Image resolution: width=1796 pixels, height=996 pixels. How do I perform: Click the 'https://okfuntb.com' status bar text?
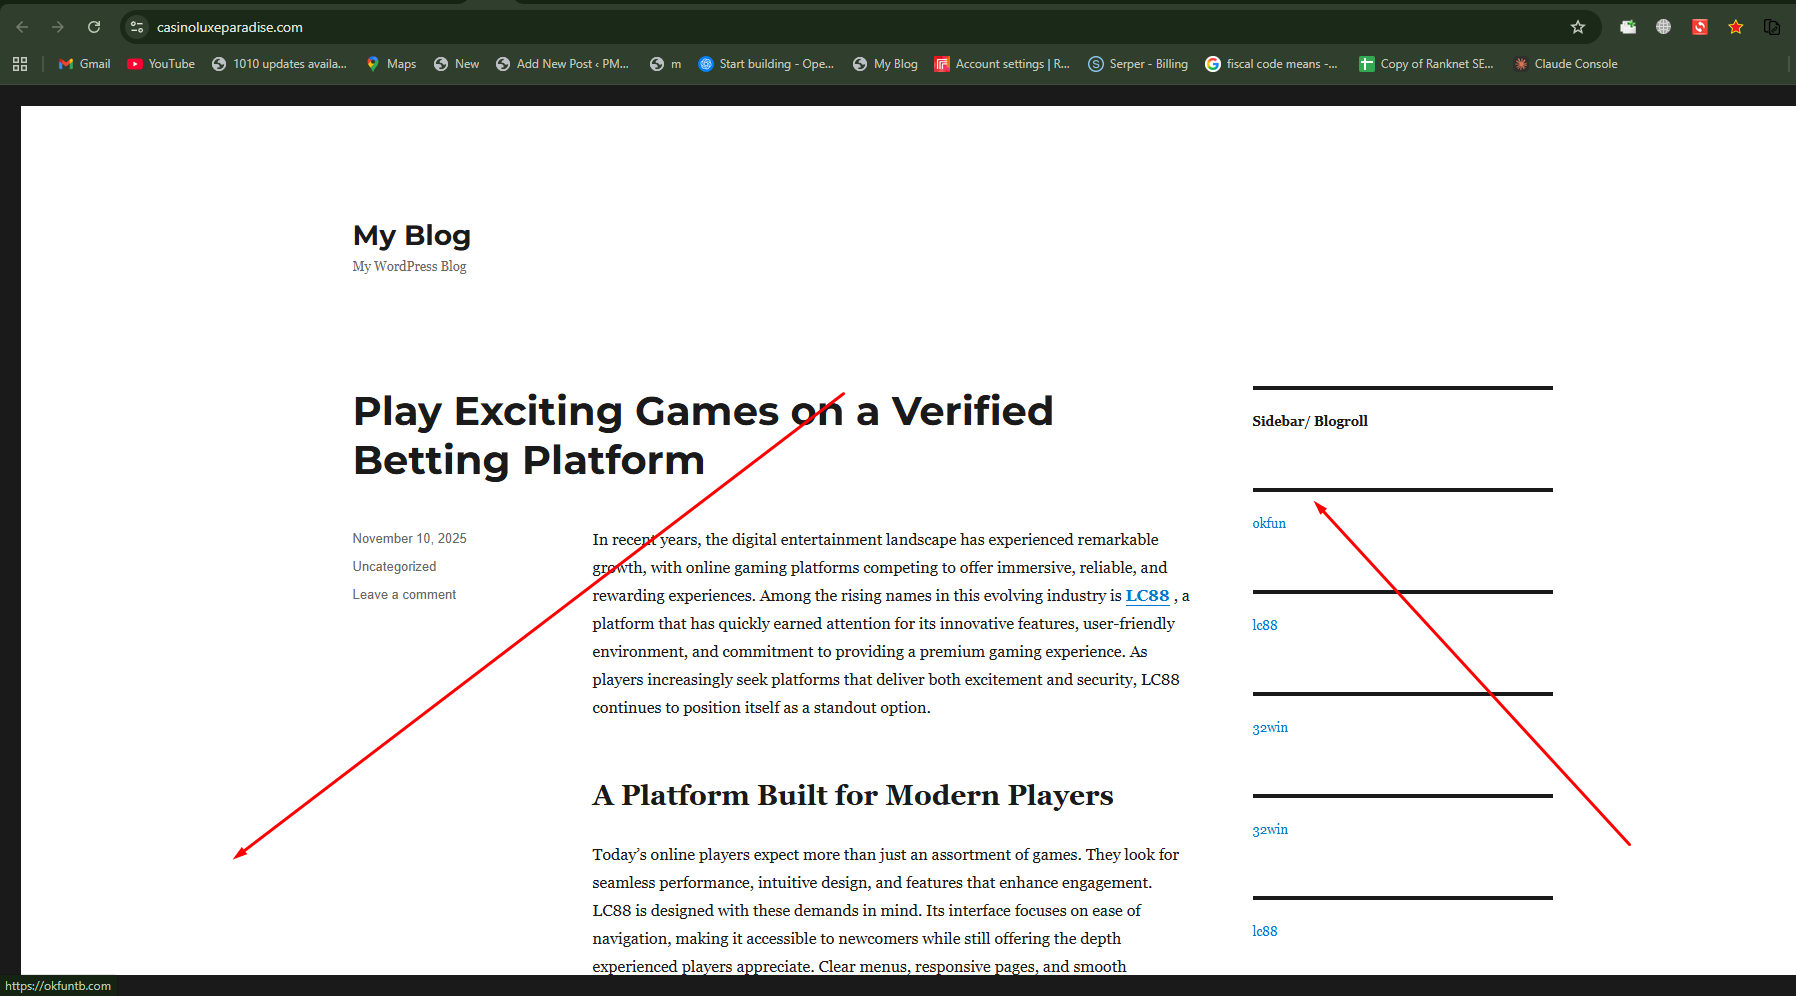58,986
